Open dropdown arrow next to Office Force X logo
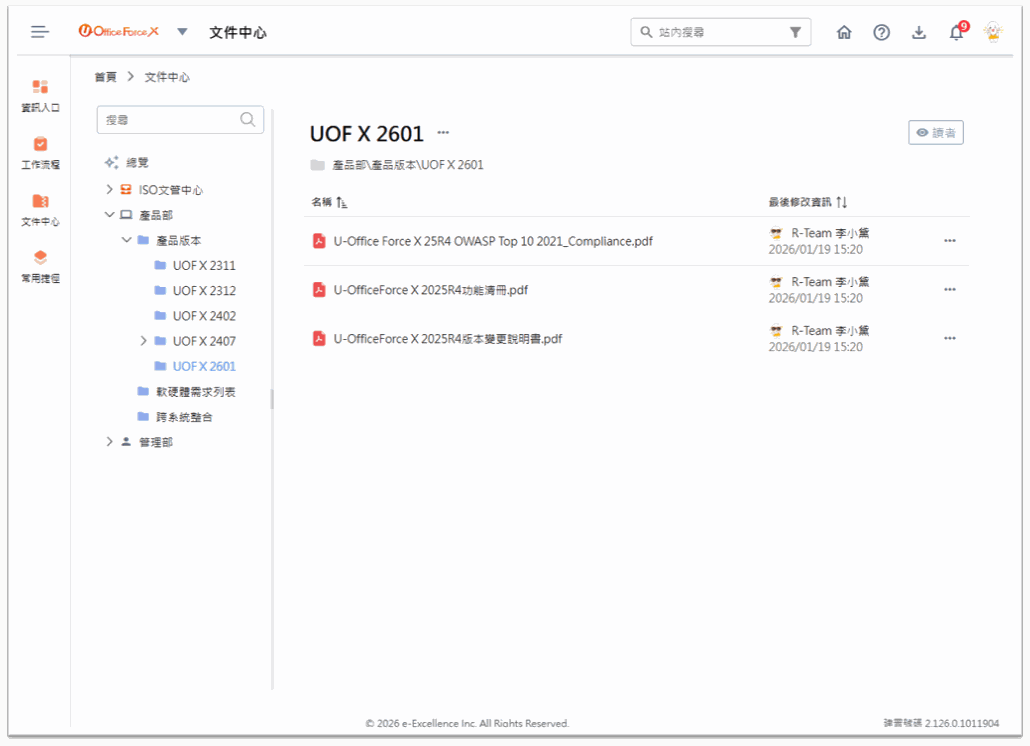 (182, 32)
